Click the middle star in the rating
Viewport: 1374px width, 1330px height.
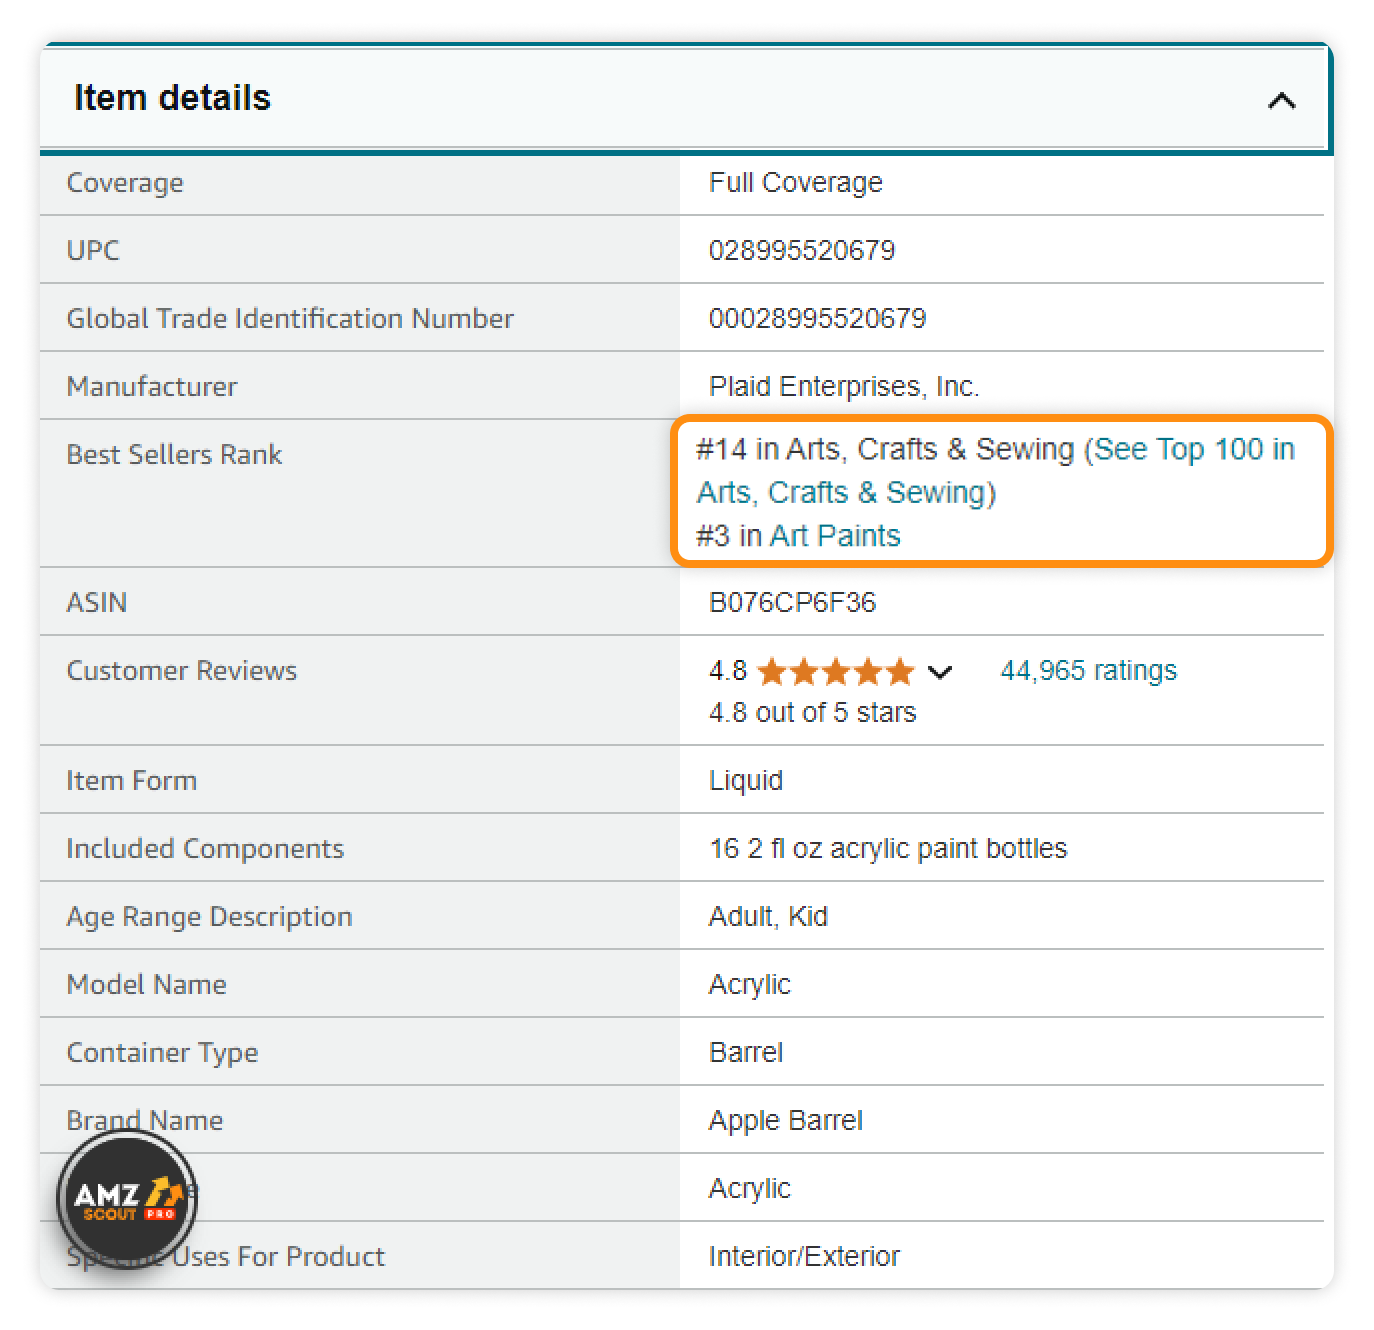tap(836, 671)
